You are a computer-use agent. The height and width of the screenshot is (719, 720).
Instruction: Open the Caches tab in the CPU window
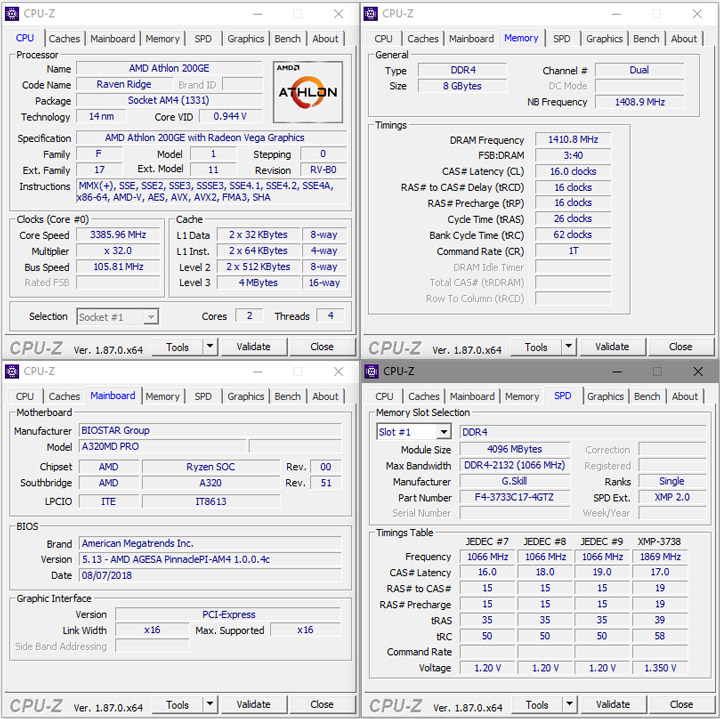[64, 39]
